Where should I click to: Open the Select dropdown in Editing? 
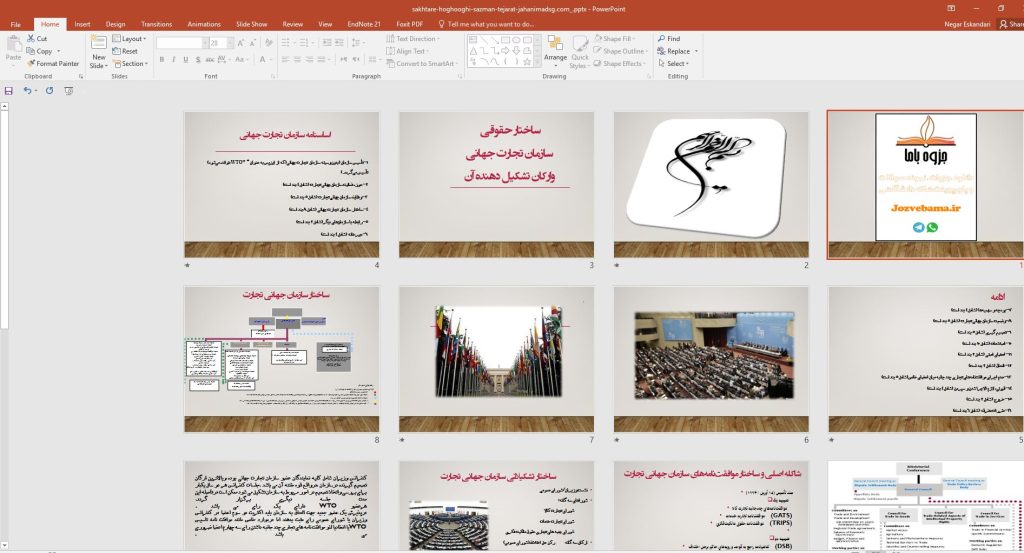pyautogui.click(x=673, y=63)
